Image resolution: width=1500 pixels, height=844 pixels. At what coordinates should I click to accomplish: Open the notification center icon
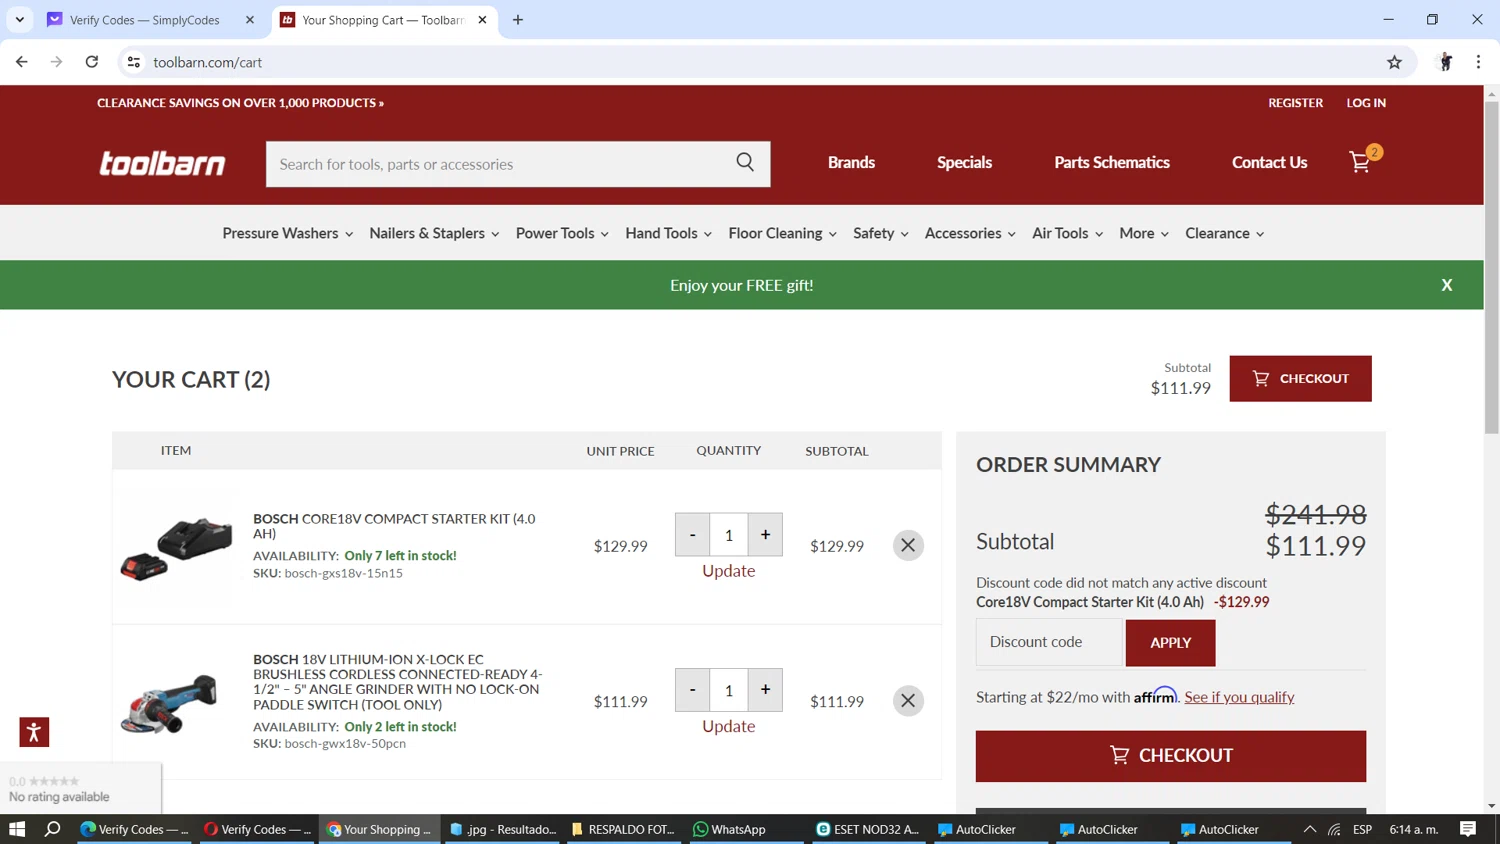tap(1468, 829)
